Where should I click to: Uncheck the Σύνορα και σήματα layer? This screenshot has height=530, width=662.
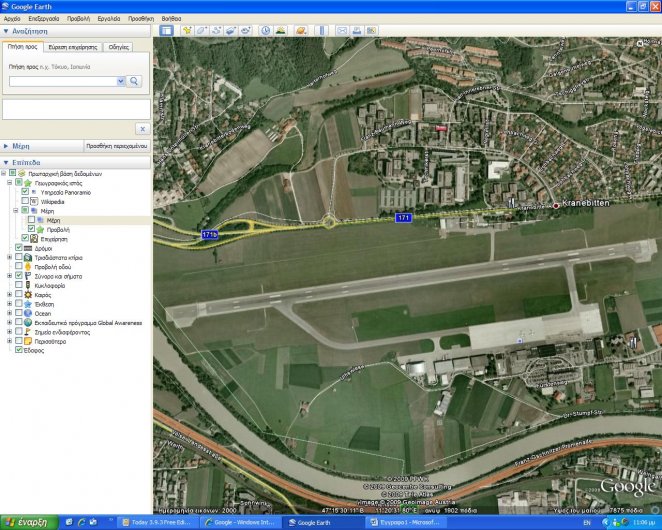coord(19,276)
